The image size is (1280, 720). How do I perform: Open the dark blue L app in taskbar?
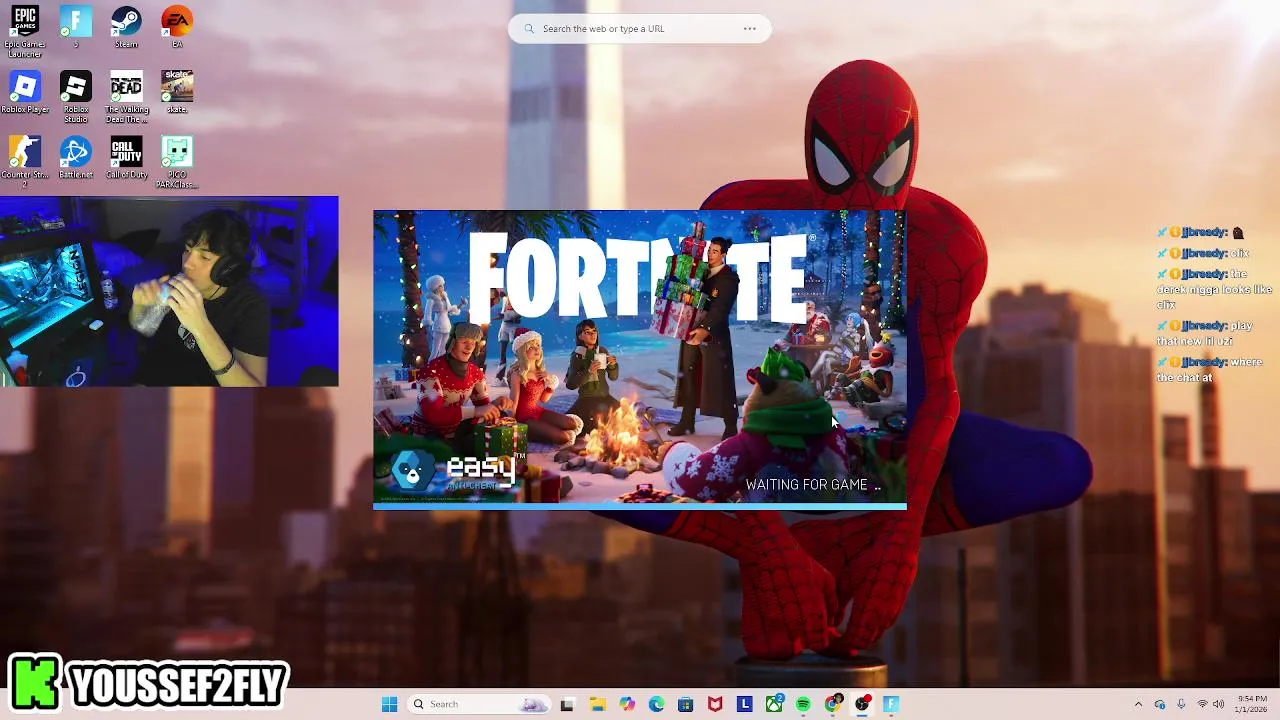pos(744,704)
